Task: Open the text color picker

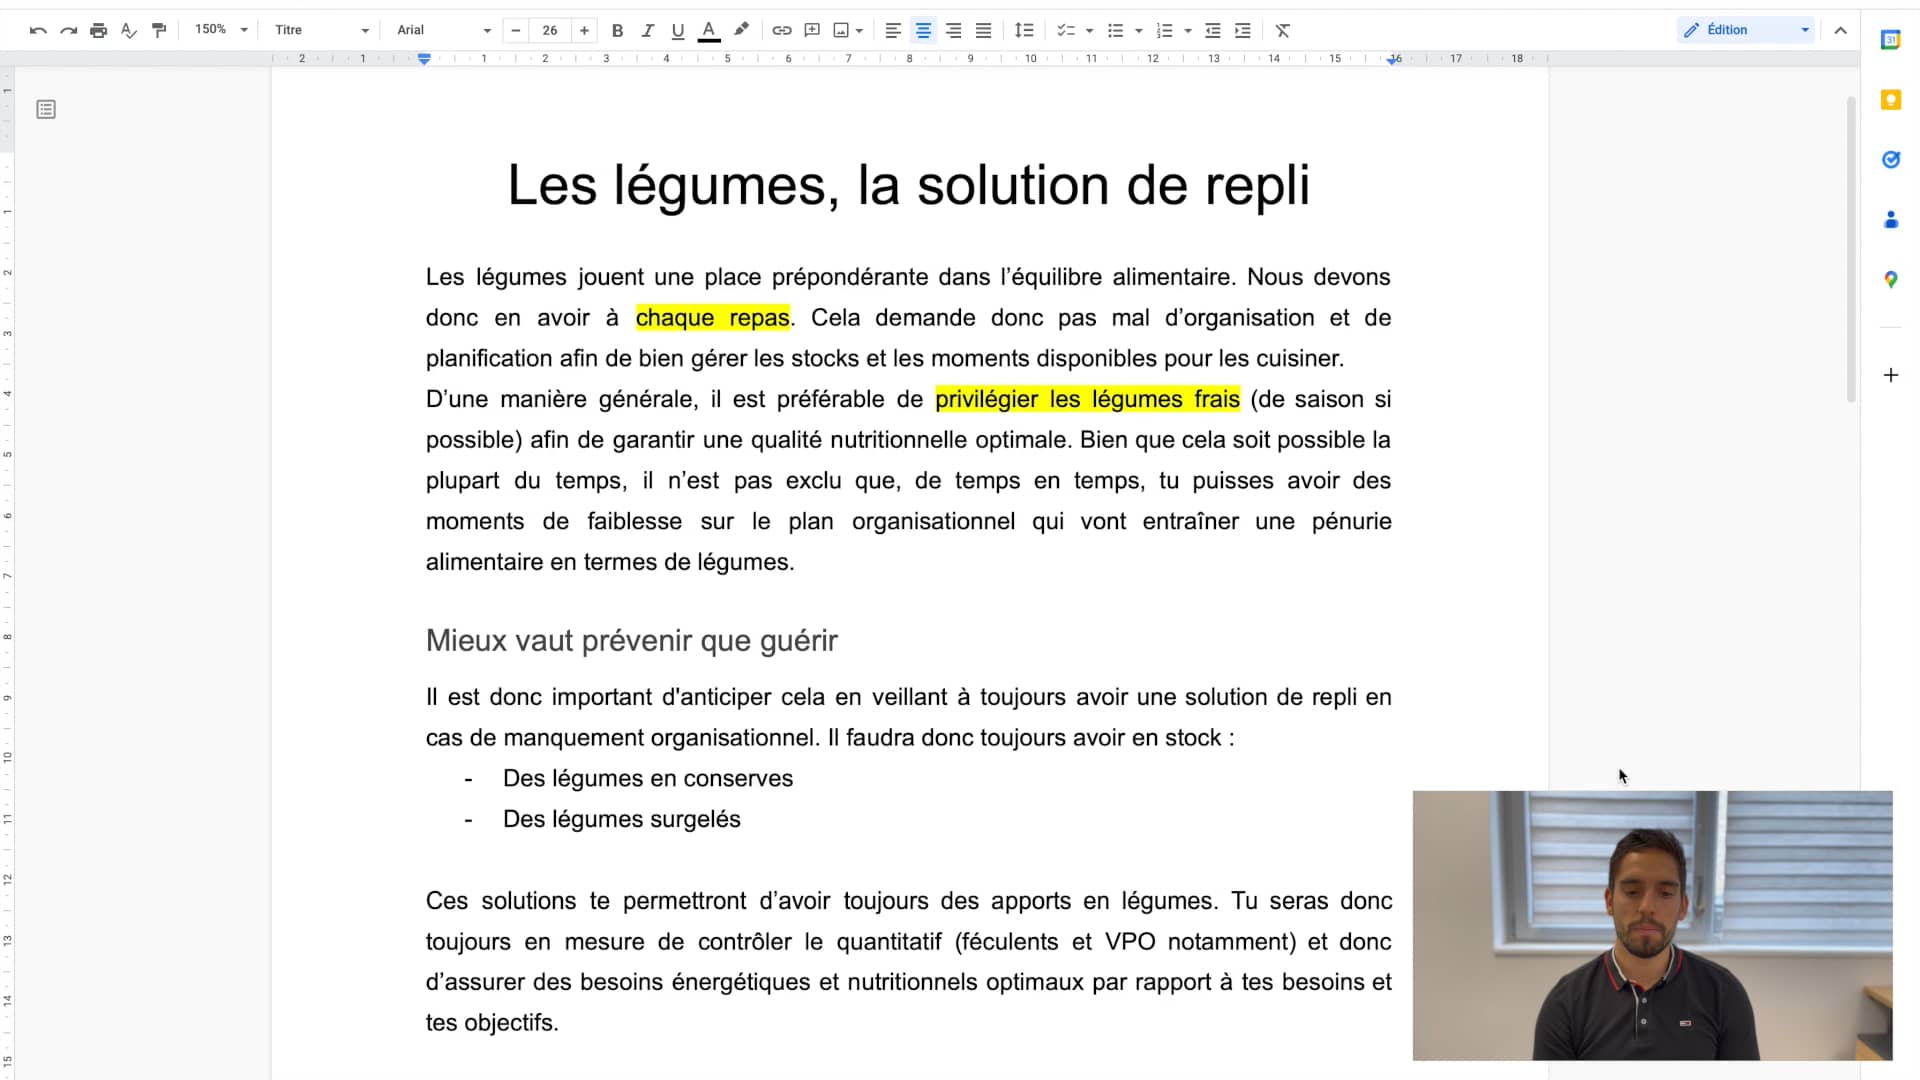Action: [x=709, y=30]
